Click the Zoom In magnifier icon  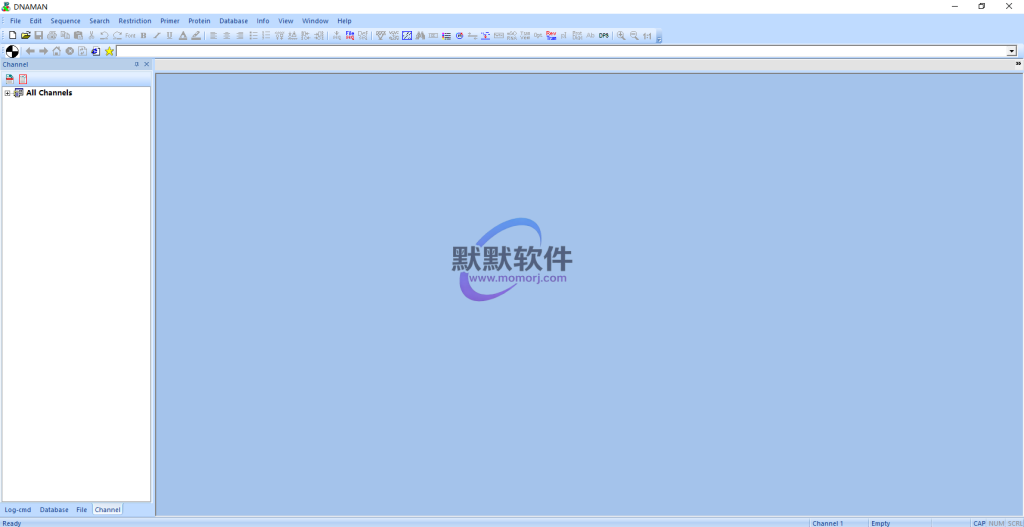point(621,35)
